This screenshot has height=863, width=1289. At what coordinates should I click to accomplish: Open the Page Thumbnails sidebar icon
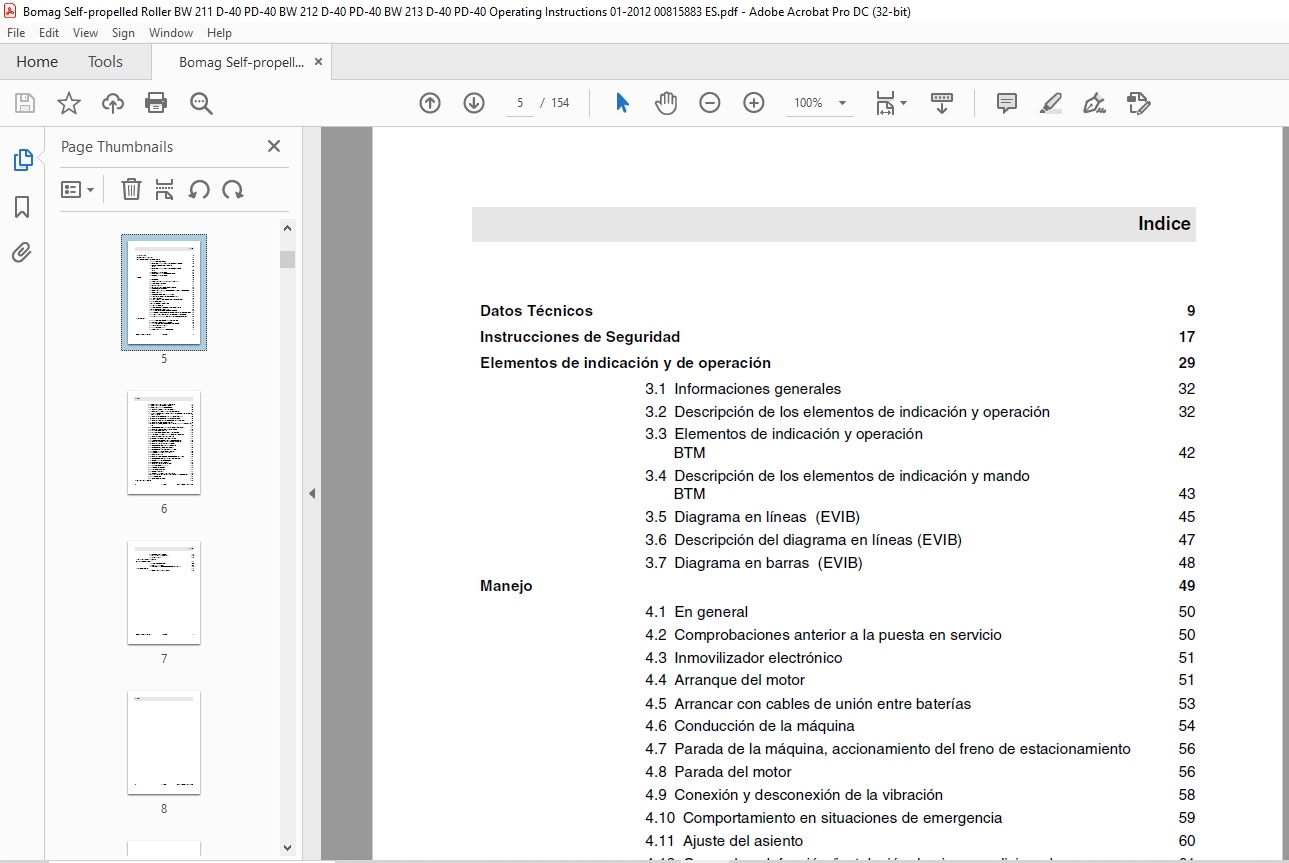tap(22, 160)
